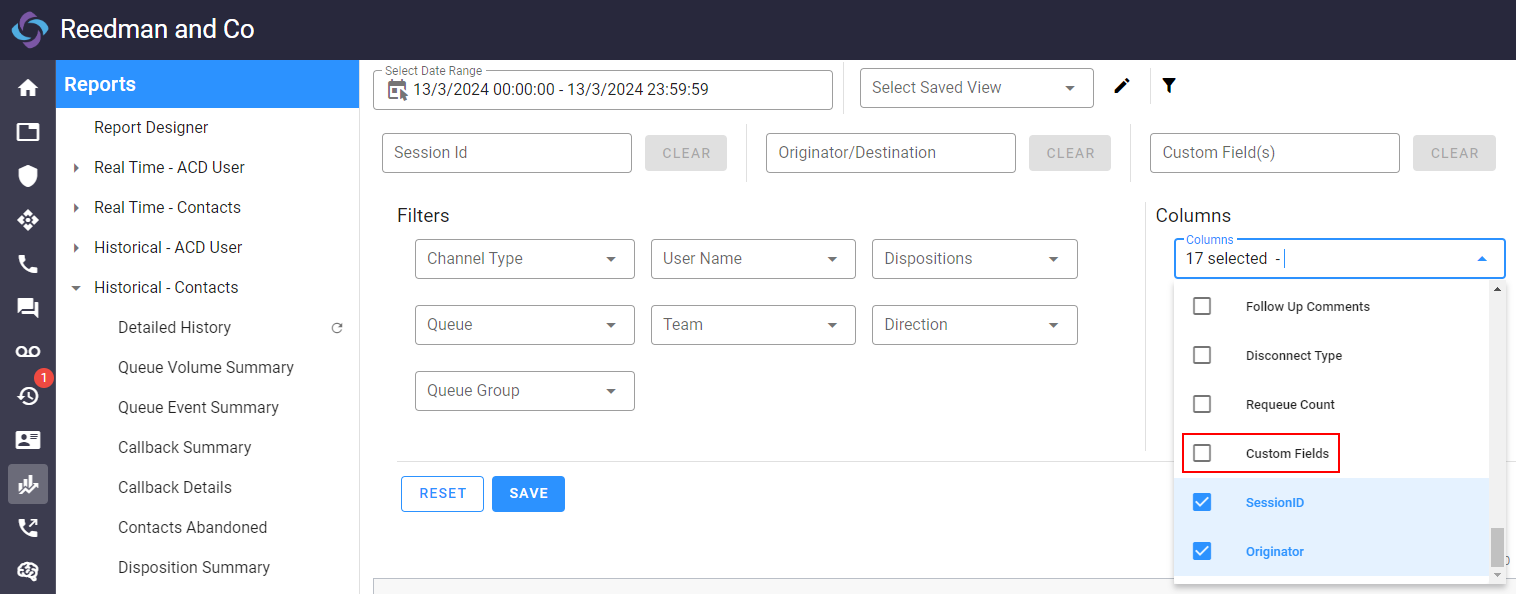
Task: Select the reports chart sidebar icon
Action: (x=28, y=484)
